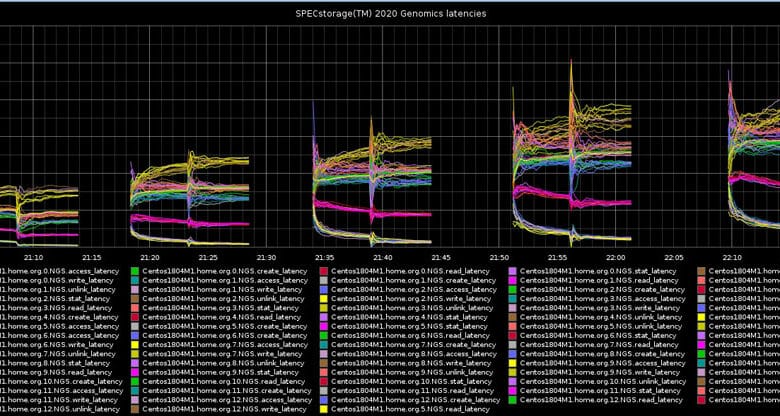The width and height of the screenshot is (780, 416).
Task: Click the salmon swatch for 3.NGS.stat_latency
Action: tap(135, 308)
